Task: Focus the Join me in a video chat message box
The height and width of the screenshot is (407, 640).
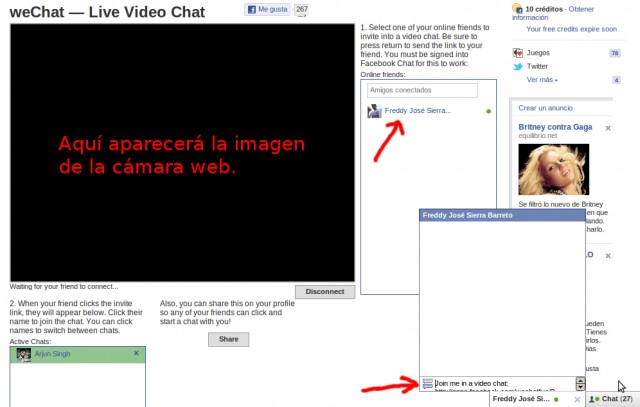Action: coord(504,384)
